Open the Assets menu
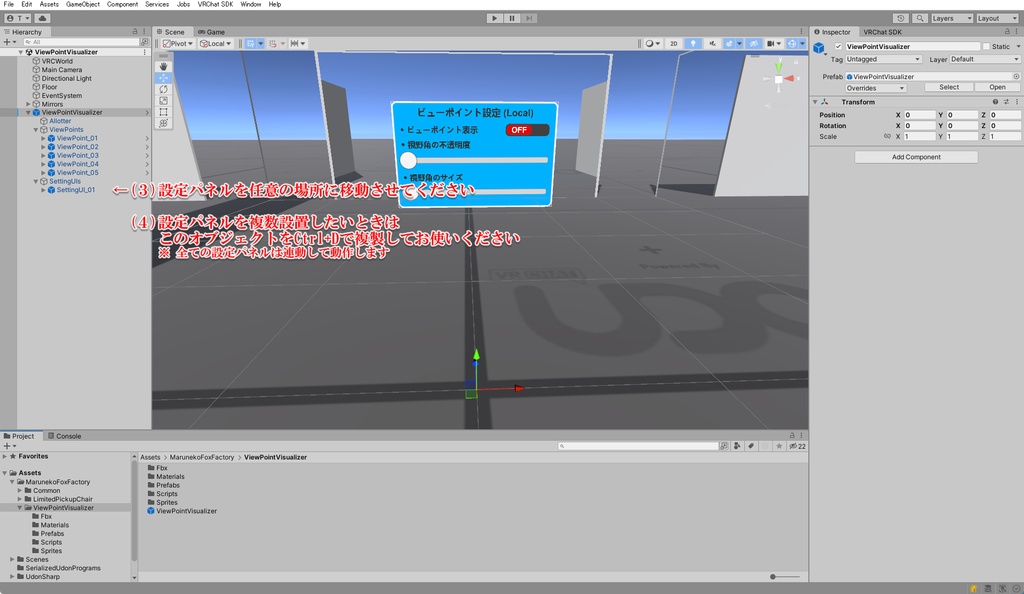Screen dimensions: 1024x594 pyautogui.click(x=49, y=4)
